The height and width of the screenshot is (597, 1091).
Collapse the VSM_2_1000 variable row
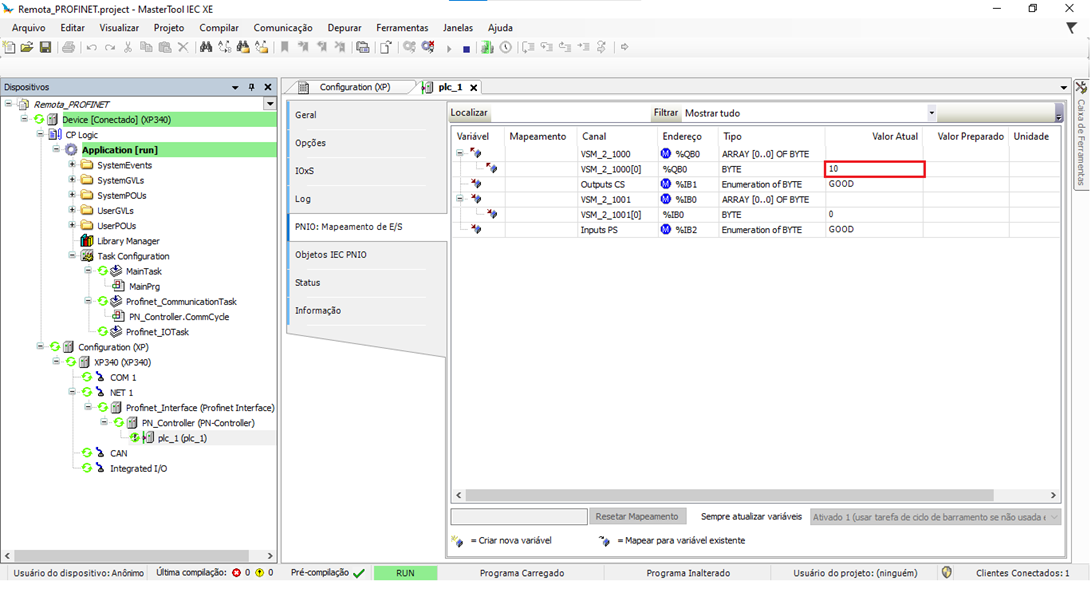pyautogui.click(x=459, y=154)
